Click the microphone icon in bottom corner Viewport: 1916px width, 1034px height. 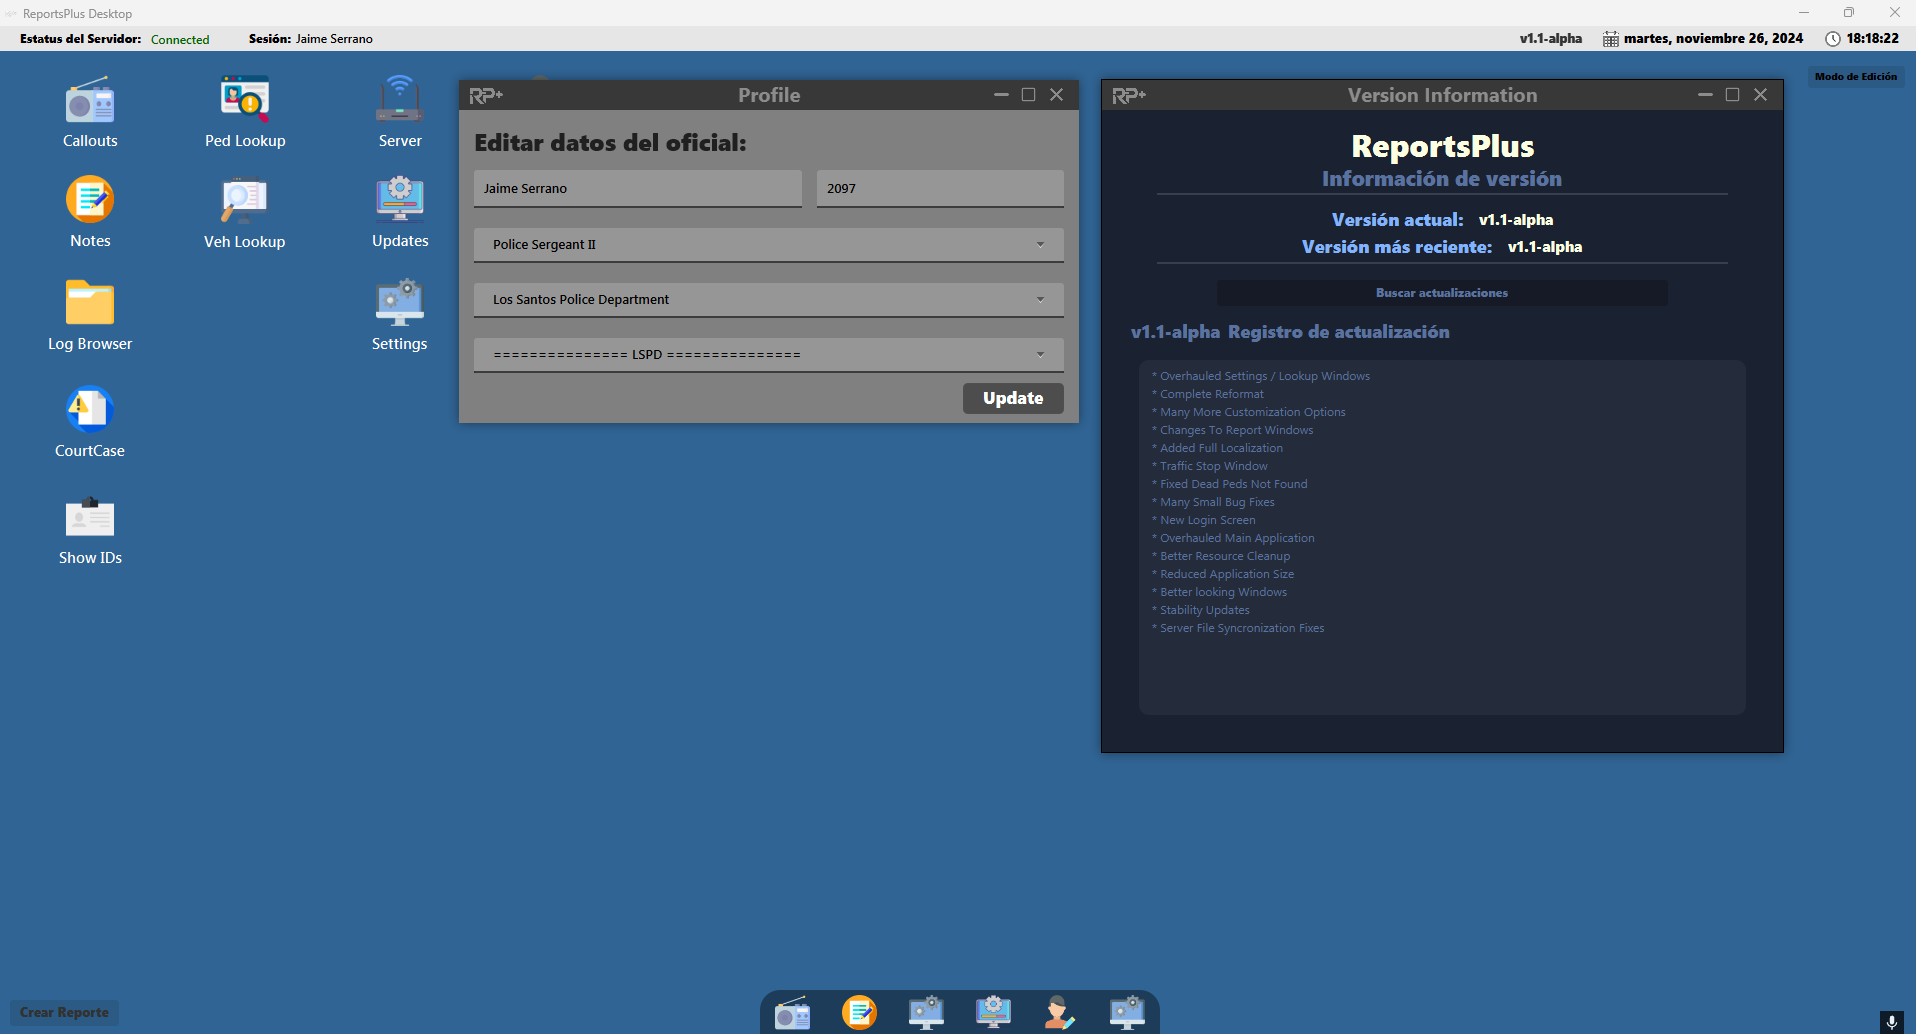pyautogui.click(x=1891, y=1021)
